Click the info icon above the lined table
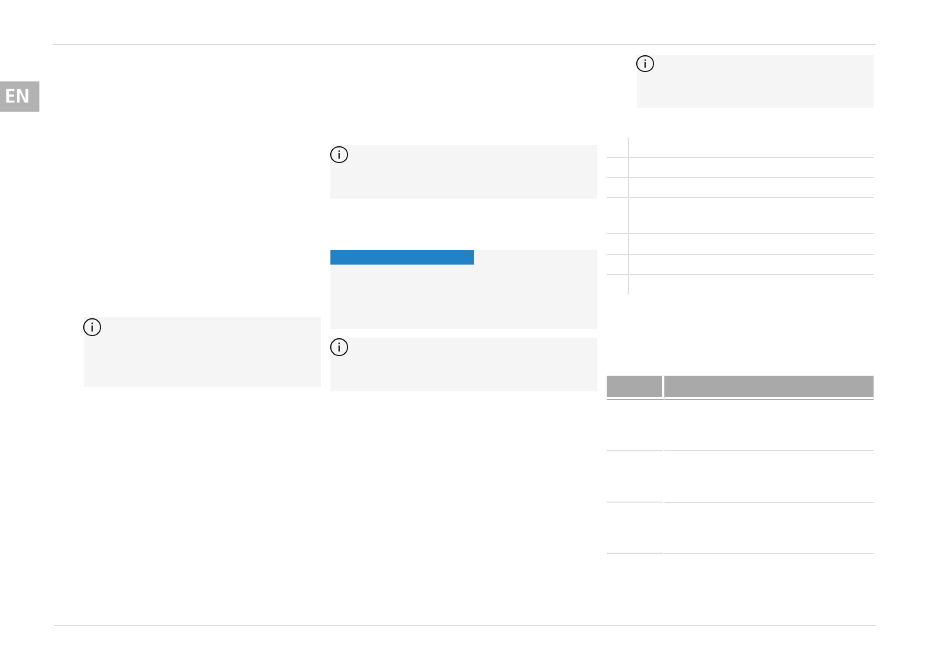This screenshot has height=670, width=950. 645,64
